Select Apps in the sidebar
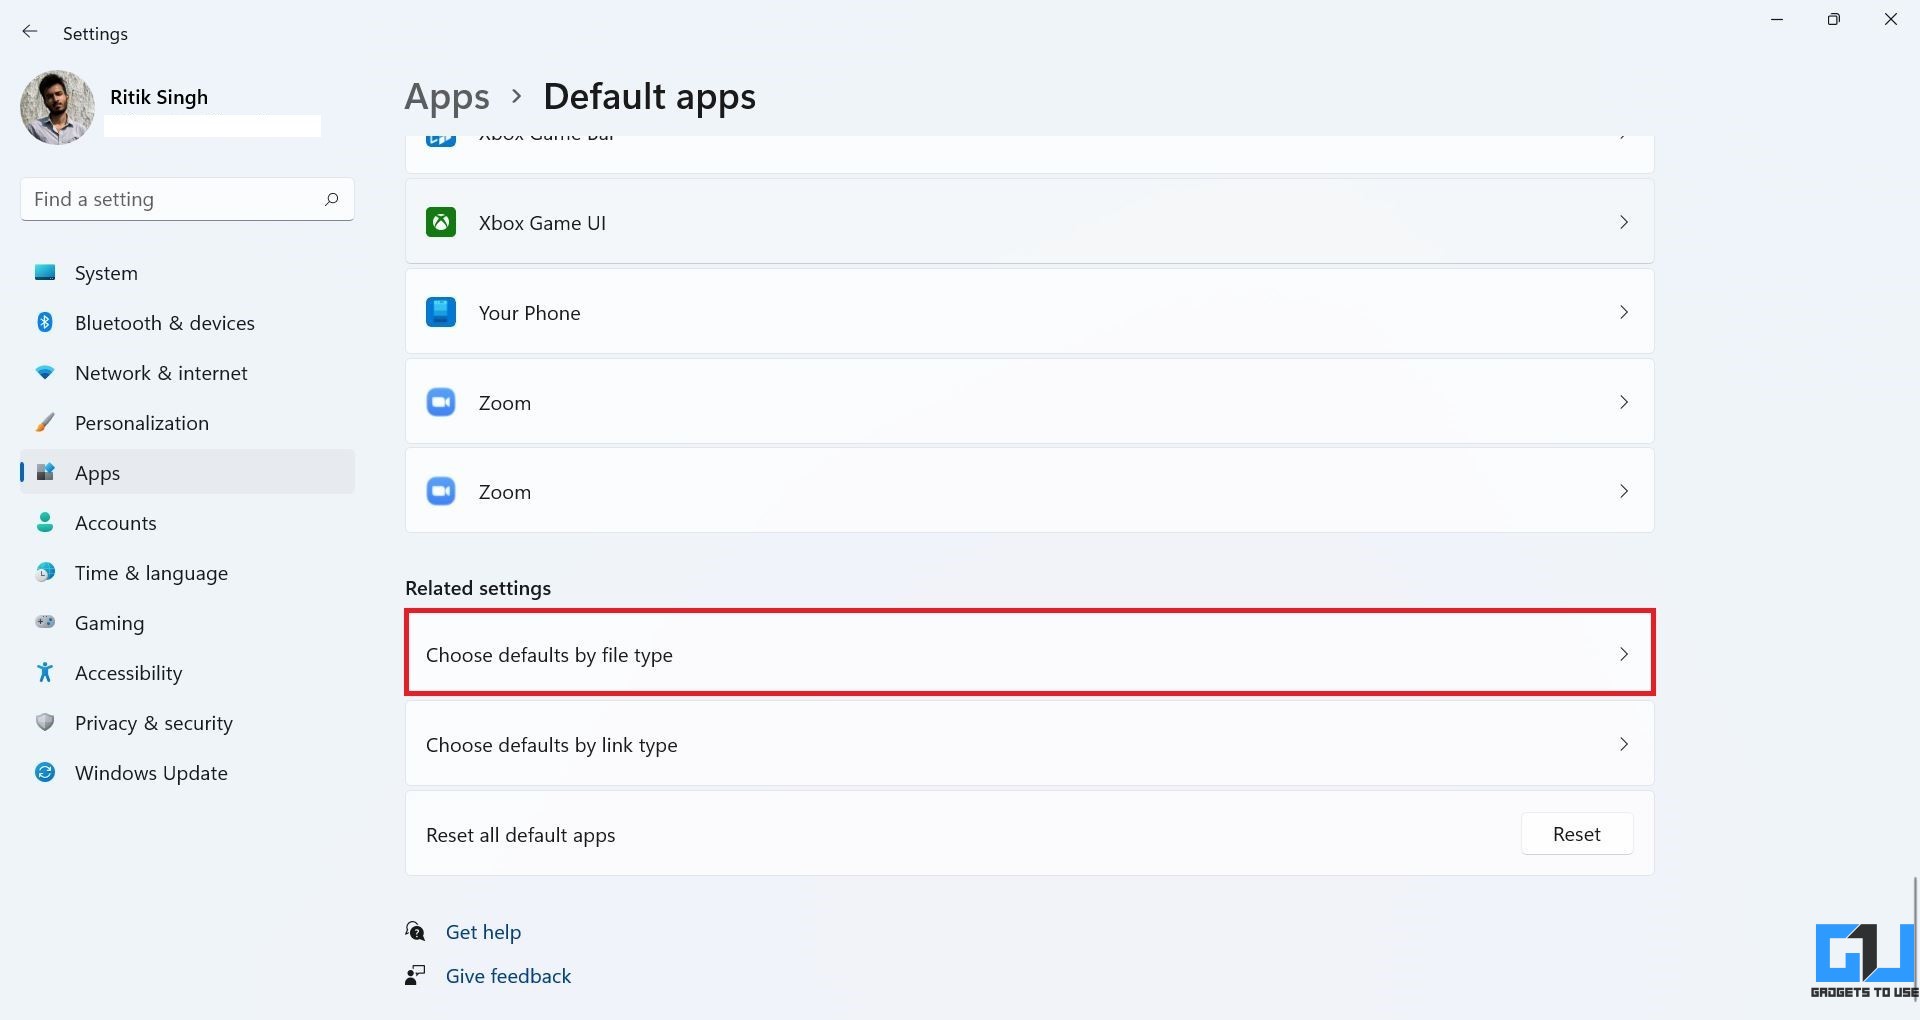The width and height of the screenshot is (1920, 1020). point(187,472)
